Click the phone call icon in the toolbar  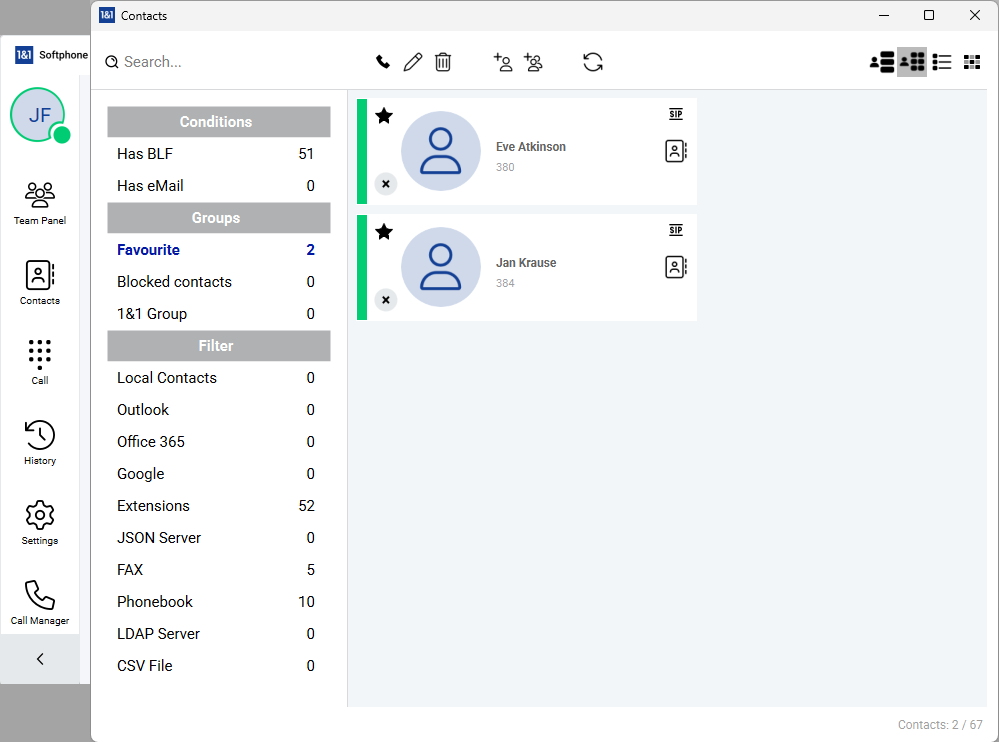(383, 62)
